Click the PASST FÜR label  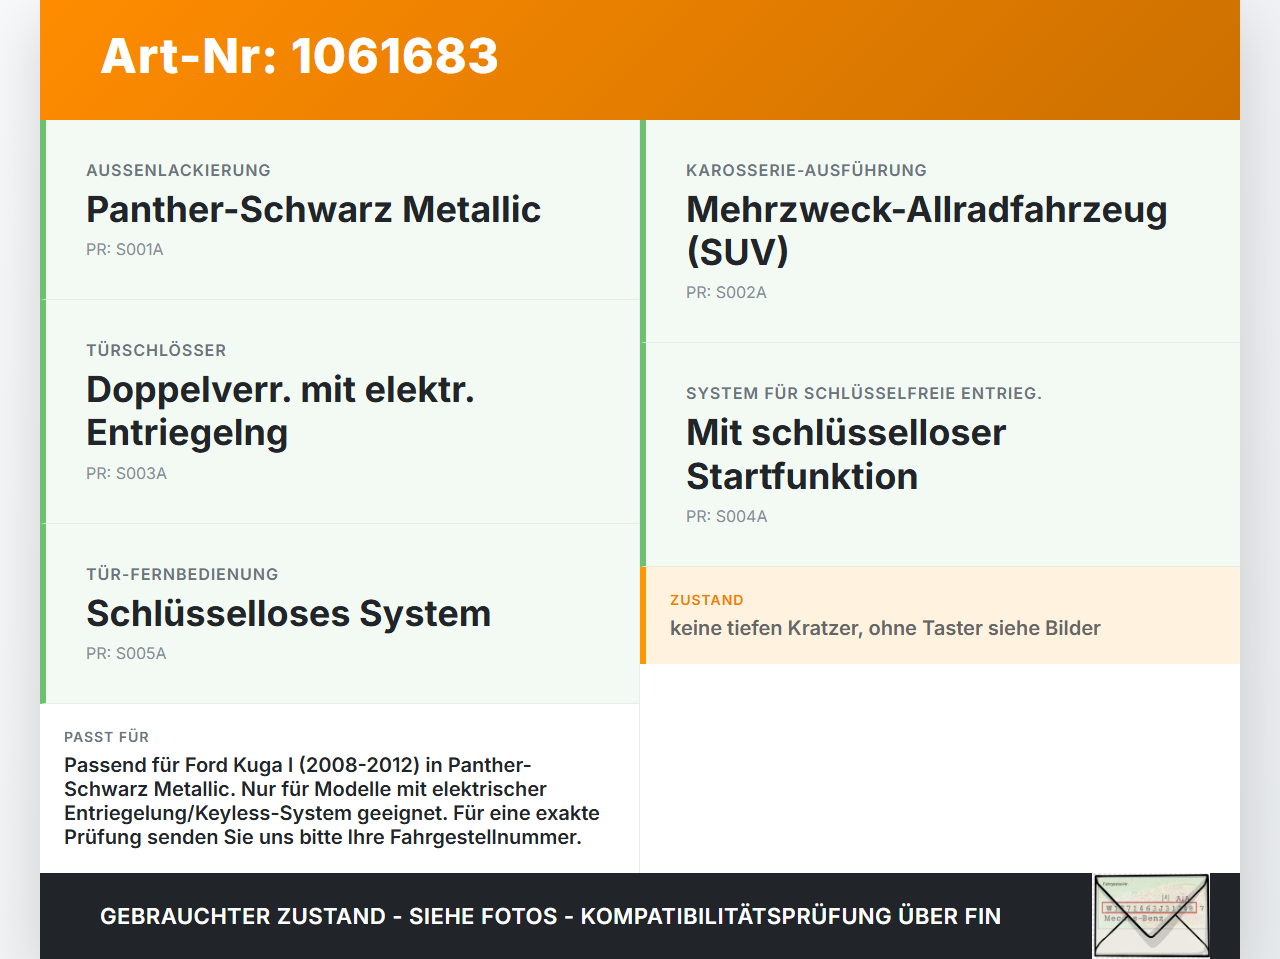point(106,737)
